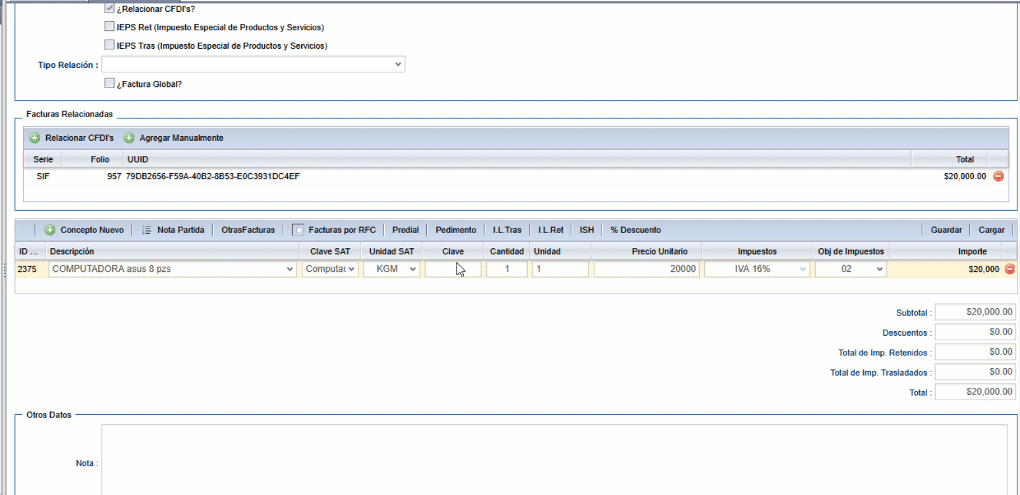Open the Pedimento toolbar option
Viewport: 1020px width, 495px height.
(x=455, y=230)
